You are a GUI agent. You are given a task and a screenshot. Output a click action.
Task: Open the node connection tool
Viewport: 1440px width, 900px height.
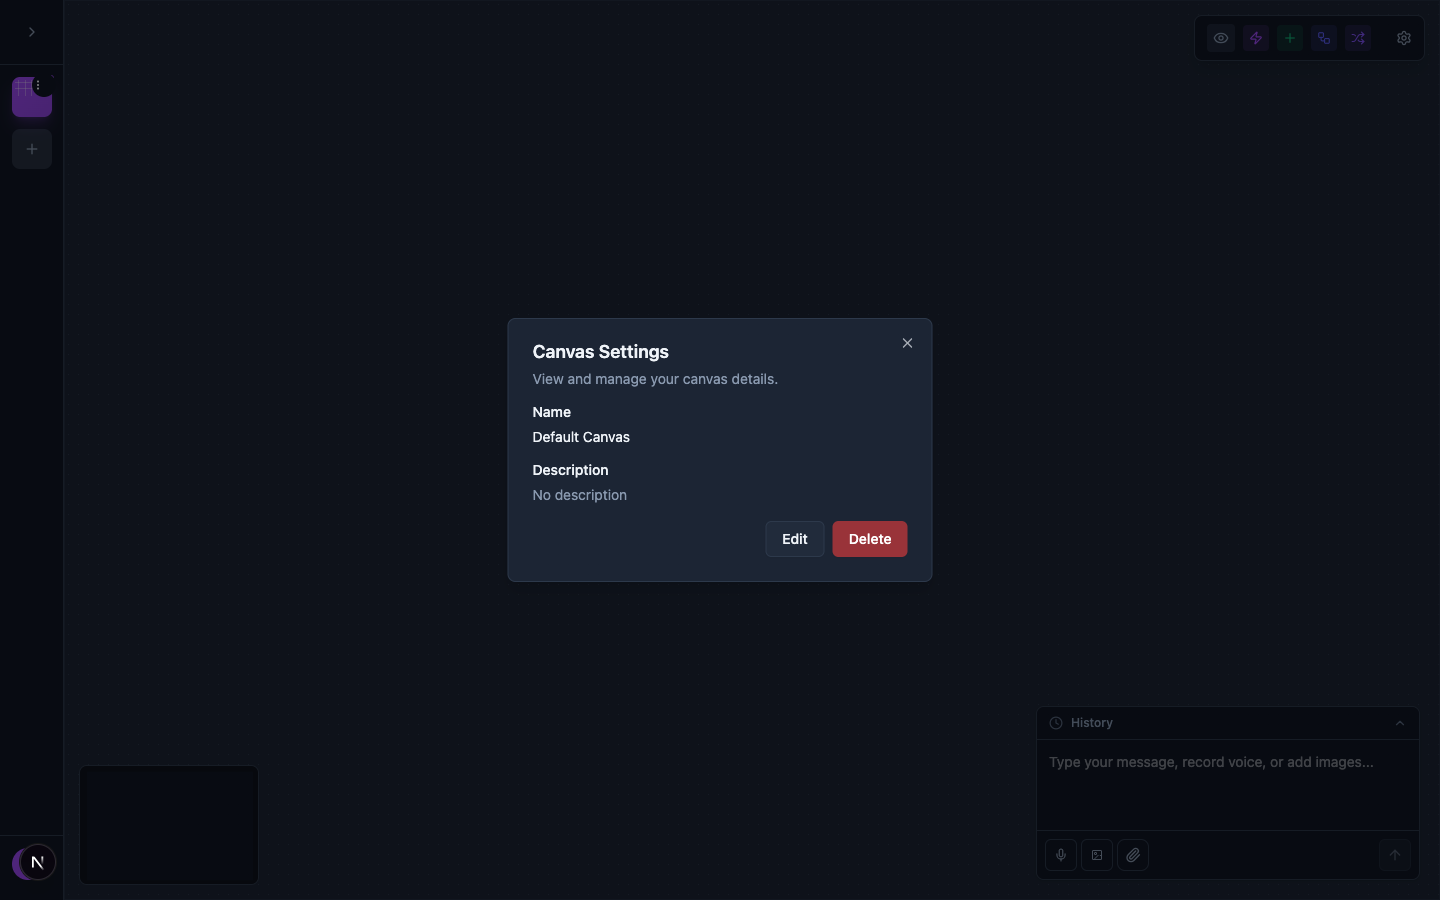[x=1323, y=38]
